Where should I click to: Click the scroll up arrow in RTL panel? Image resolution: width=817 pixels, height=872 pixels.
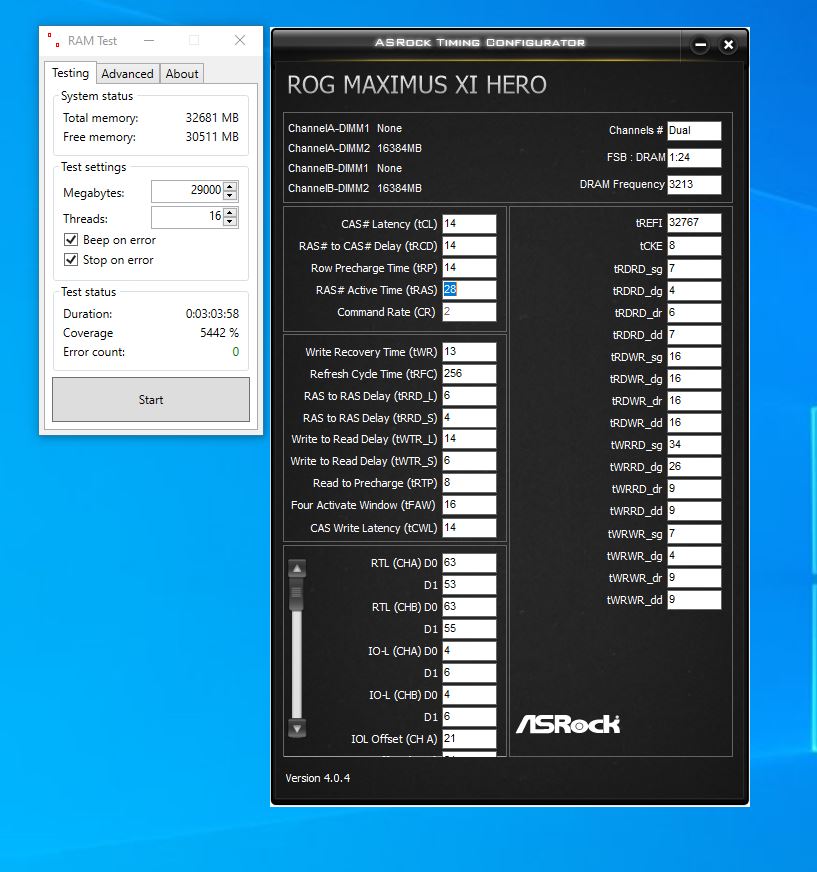point(297,568)
